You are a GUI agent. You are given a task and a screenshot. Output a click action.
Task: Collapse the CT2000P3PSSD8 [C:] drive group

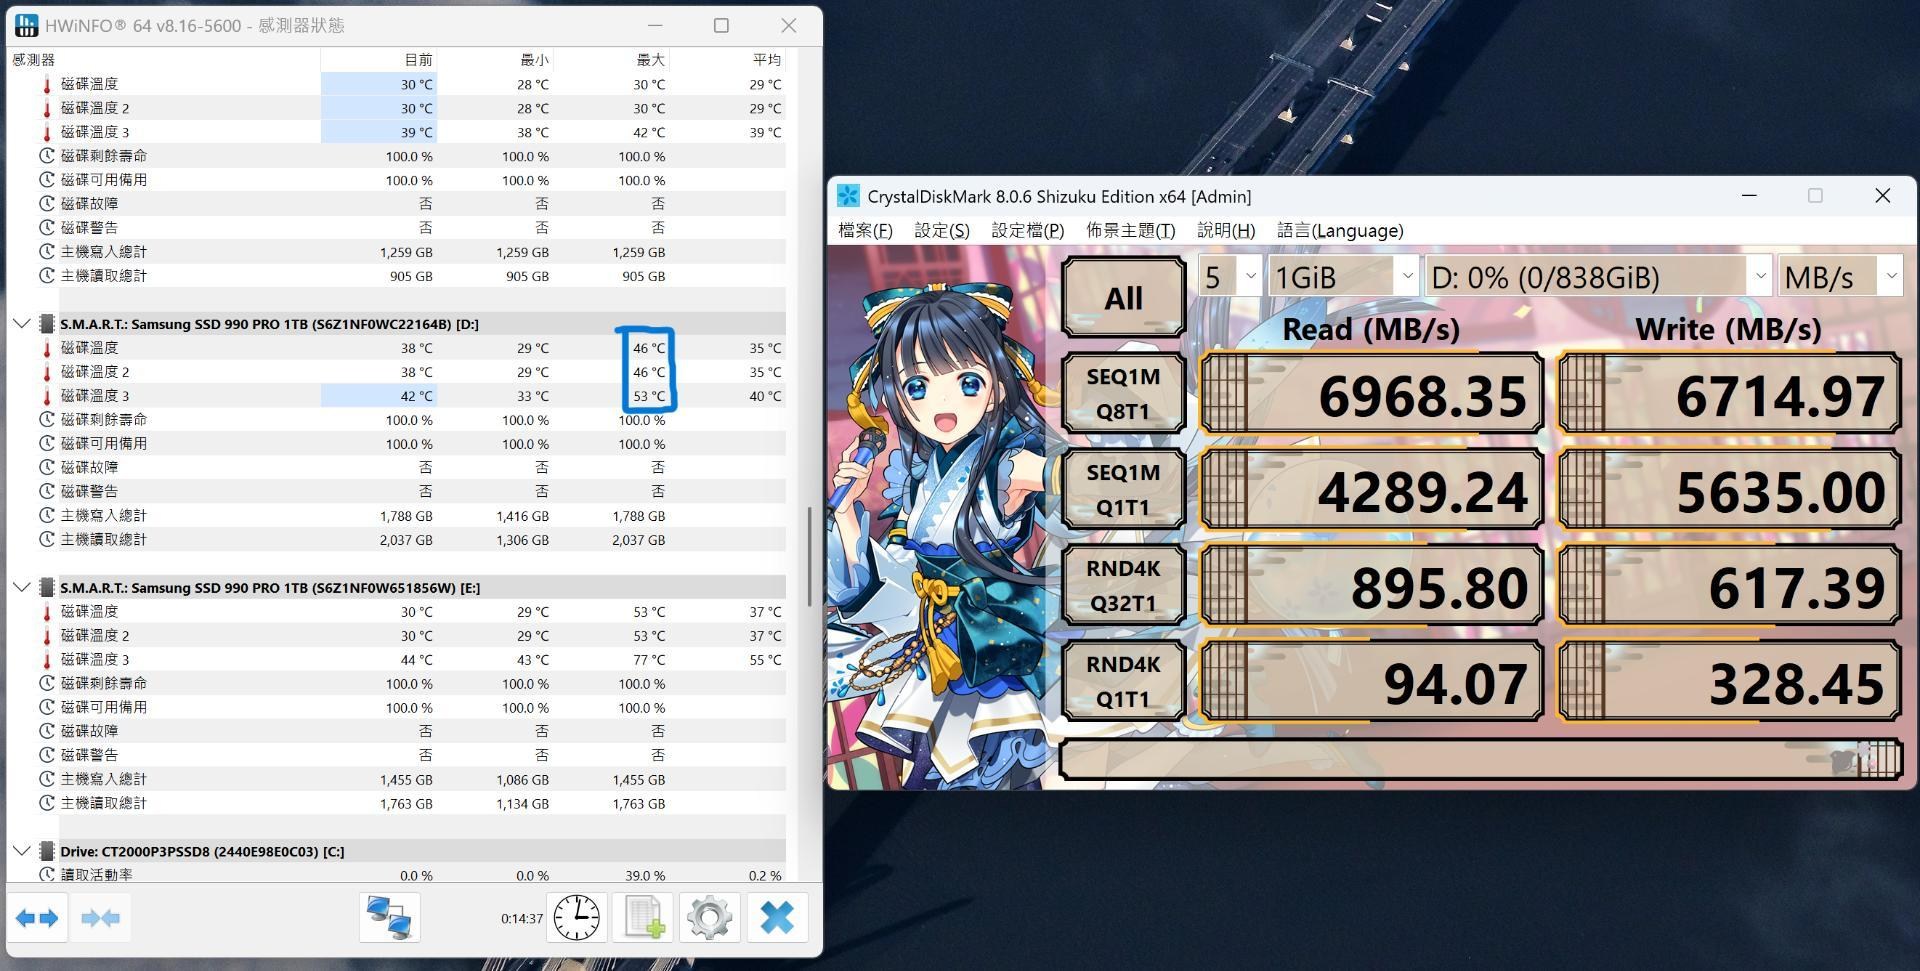tap(21, 851)
